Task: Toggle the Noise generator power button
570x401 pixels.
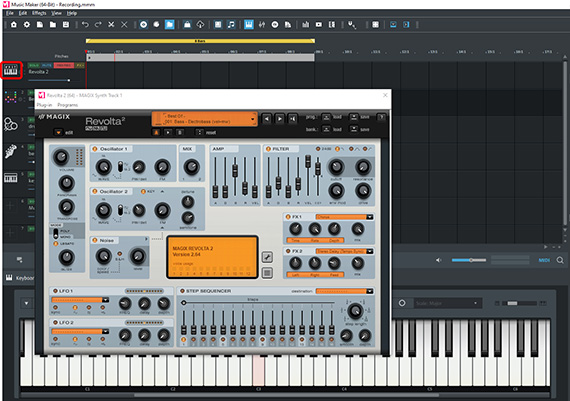Action: point(95,240)
